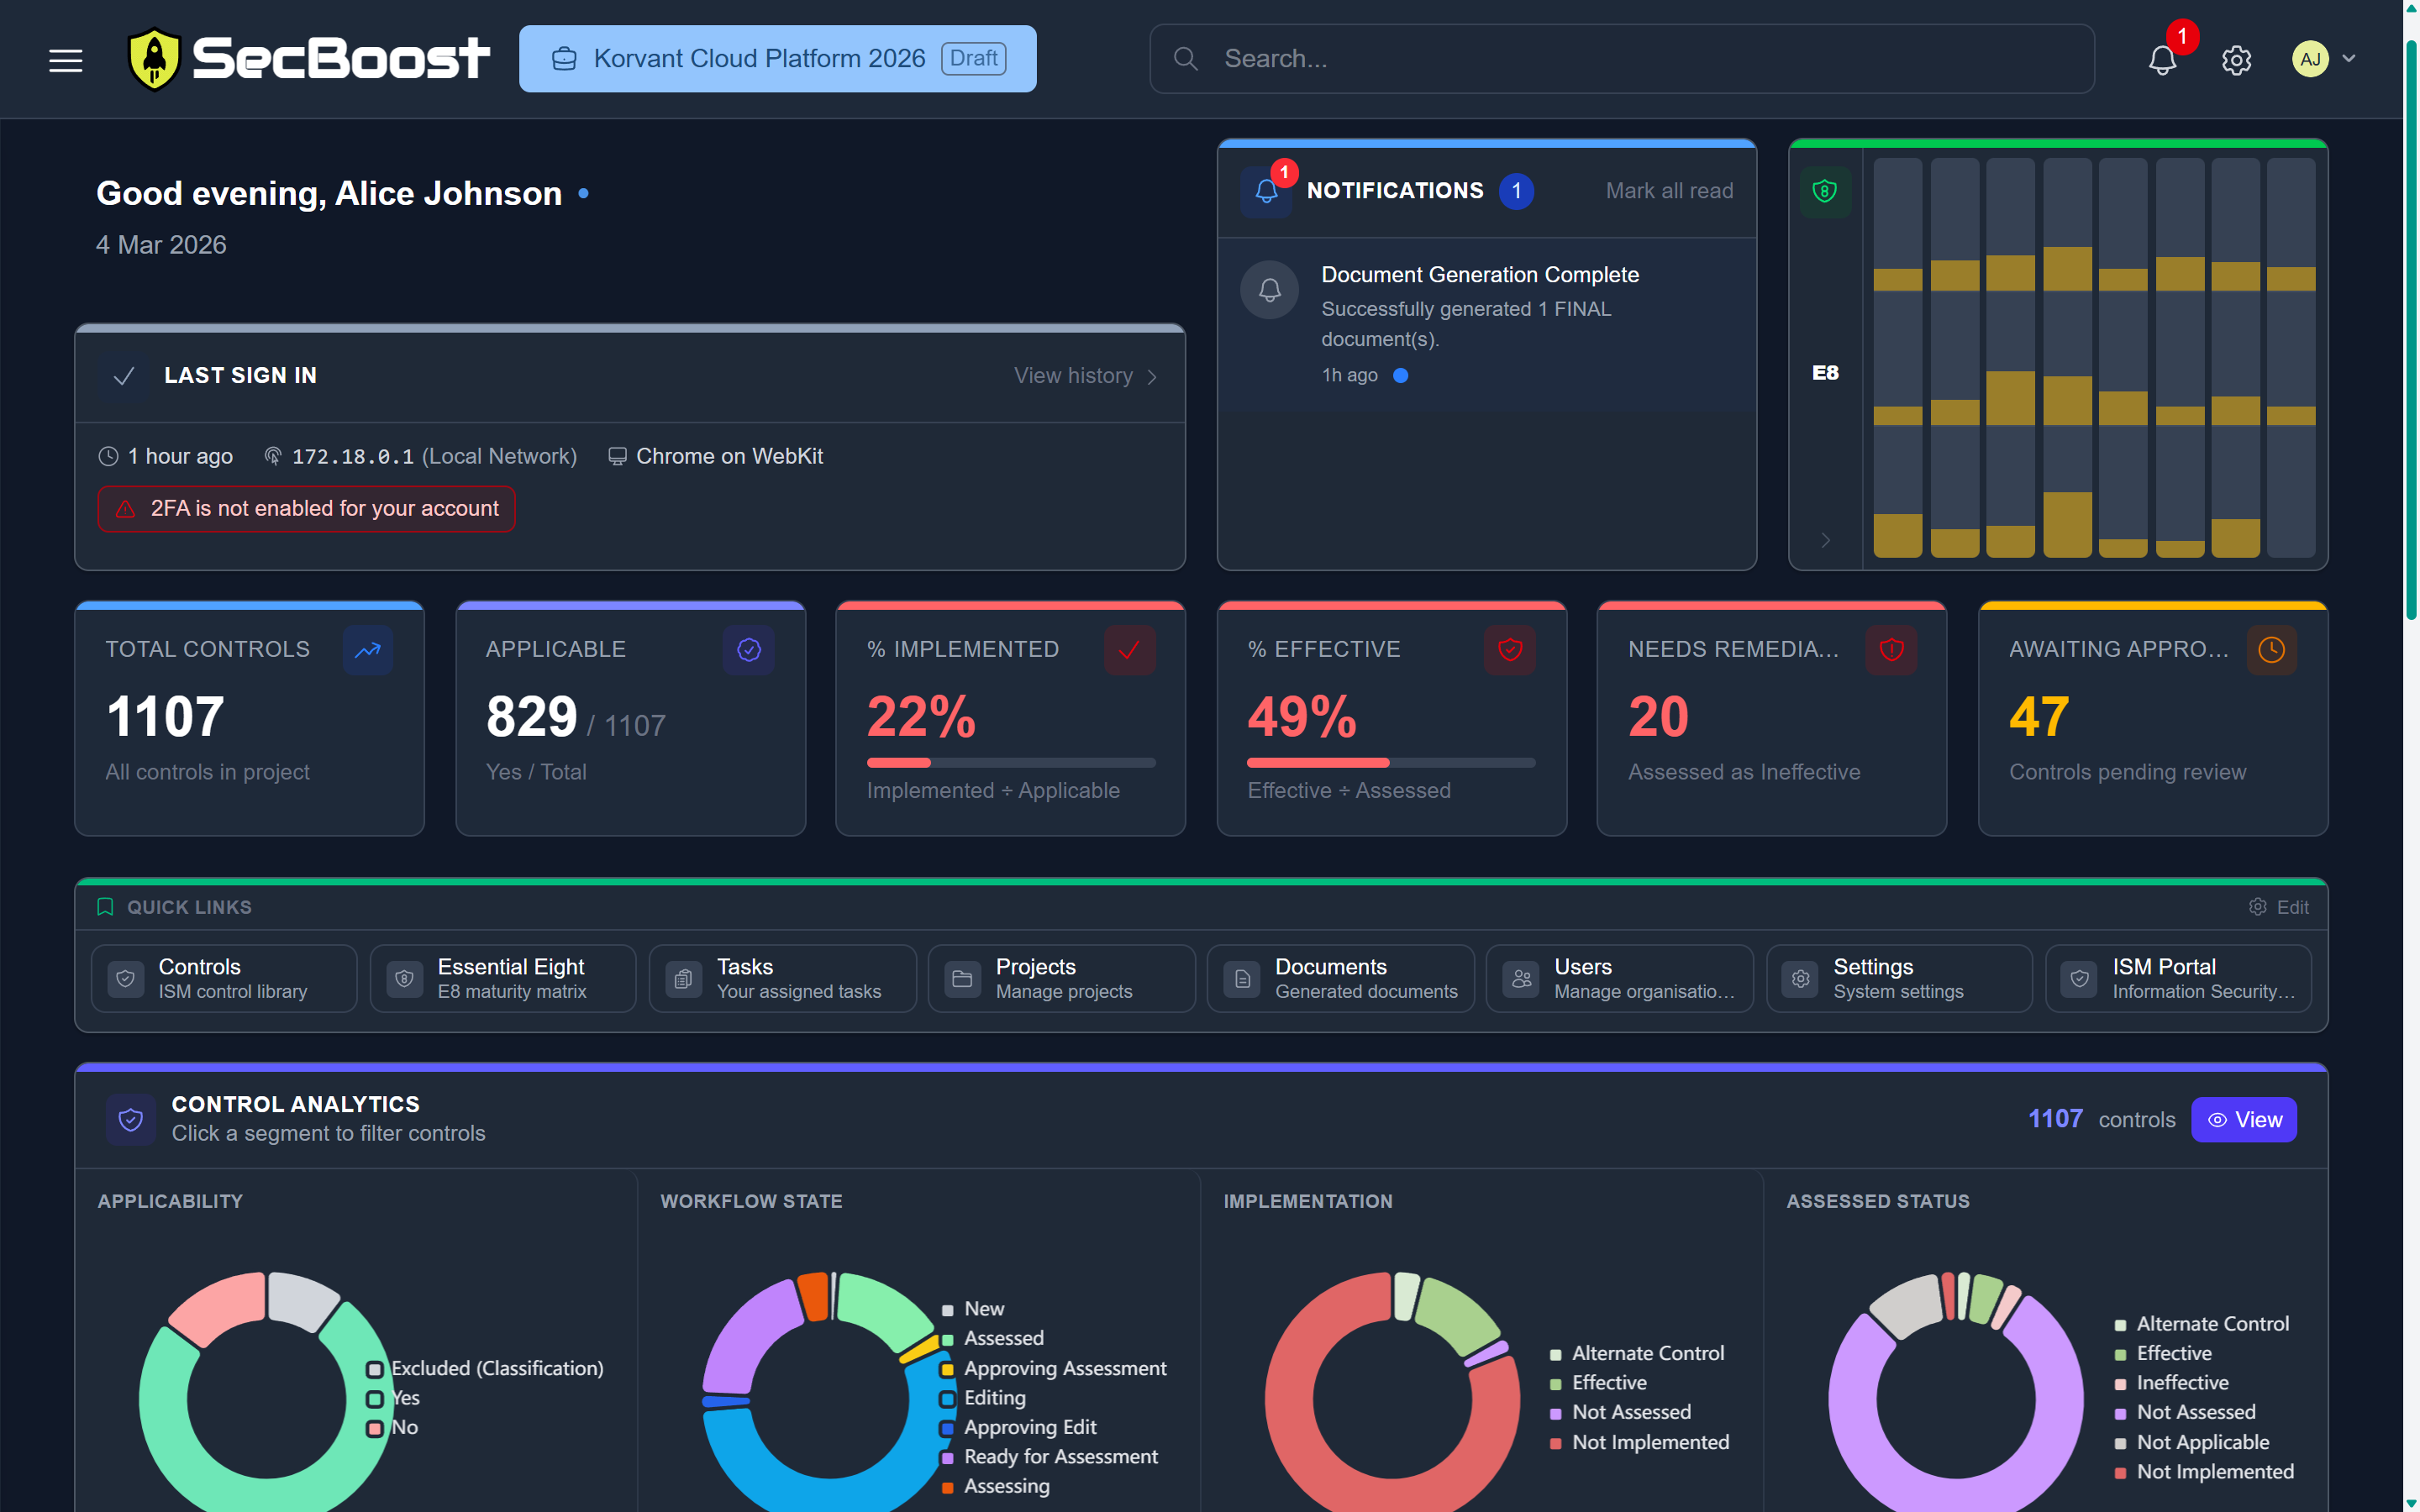Open Projects quick link
2420x1512 pixels.
click(1062, 979)
